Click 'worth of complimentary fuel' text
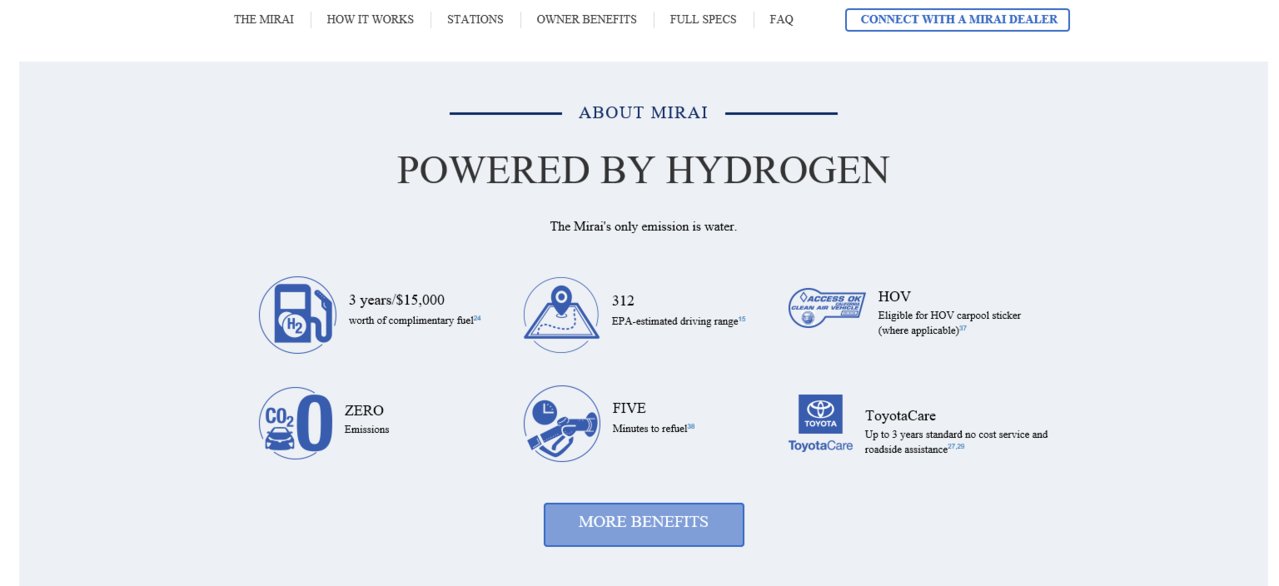The height and width of the screenshot is (586, 1279). [x=411, y=321]
